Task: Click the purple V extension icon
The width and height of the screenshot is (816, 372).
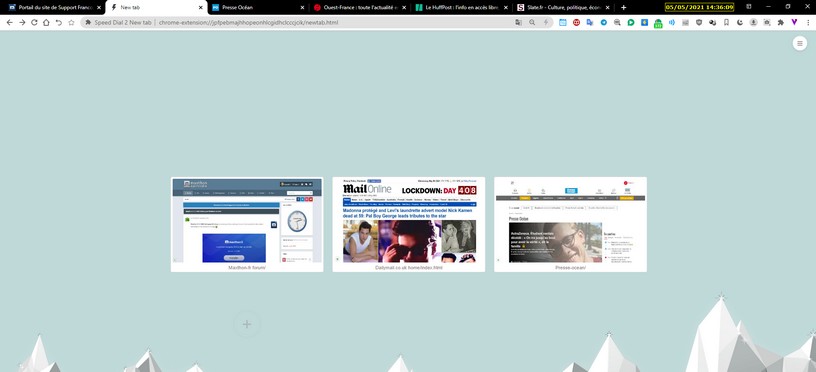Action: [794, 22]
